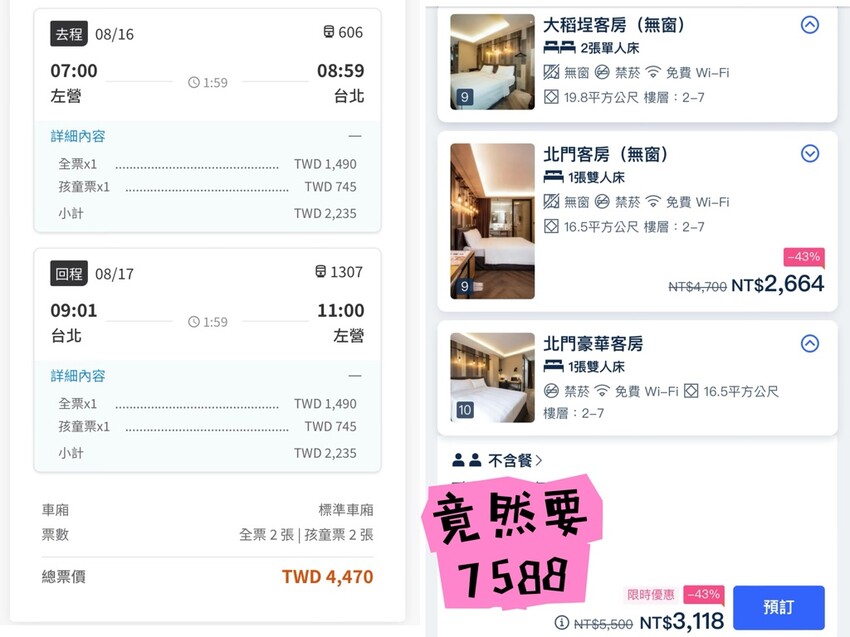The height and width of the screenshot is (637, 850).
Task: Click the no-window icon in 大稻埕客房
Action: [x=551, y=72]
